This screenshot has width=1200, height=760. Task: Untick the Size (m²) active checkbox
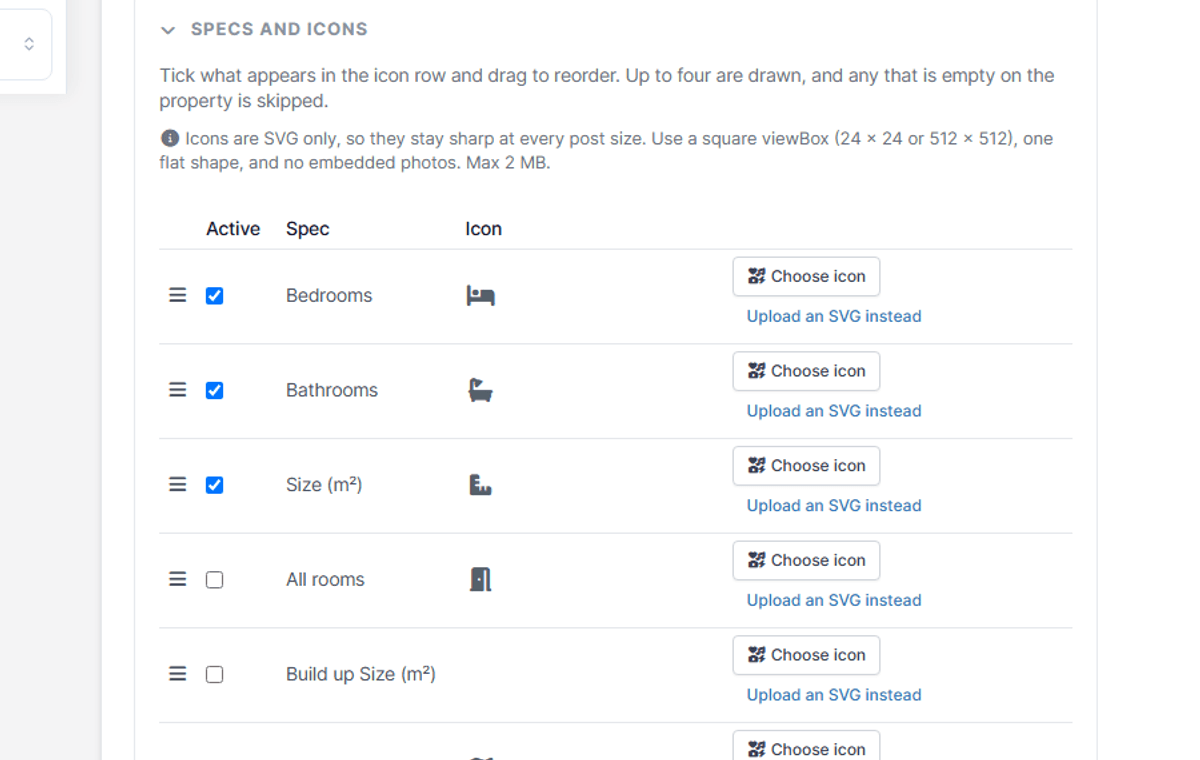tap(214, 485)
